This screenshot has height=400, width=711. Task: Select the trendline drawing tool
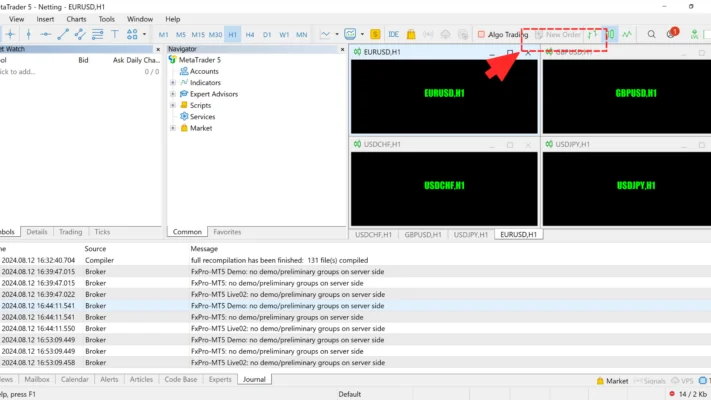(63, 34)
